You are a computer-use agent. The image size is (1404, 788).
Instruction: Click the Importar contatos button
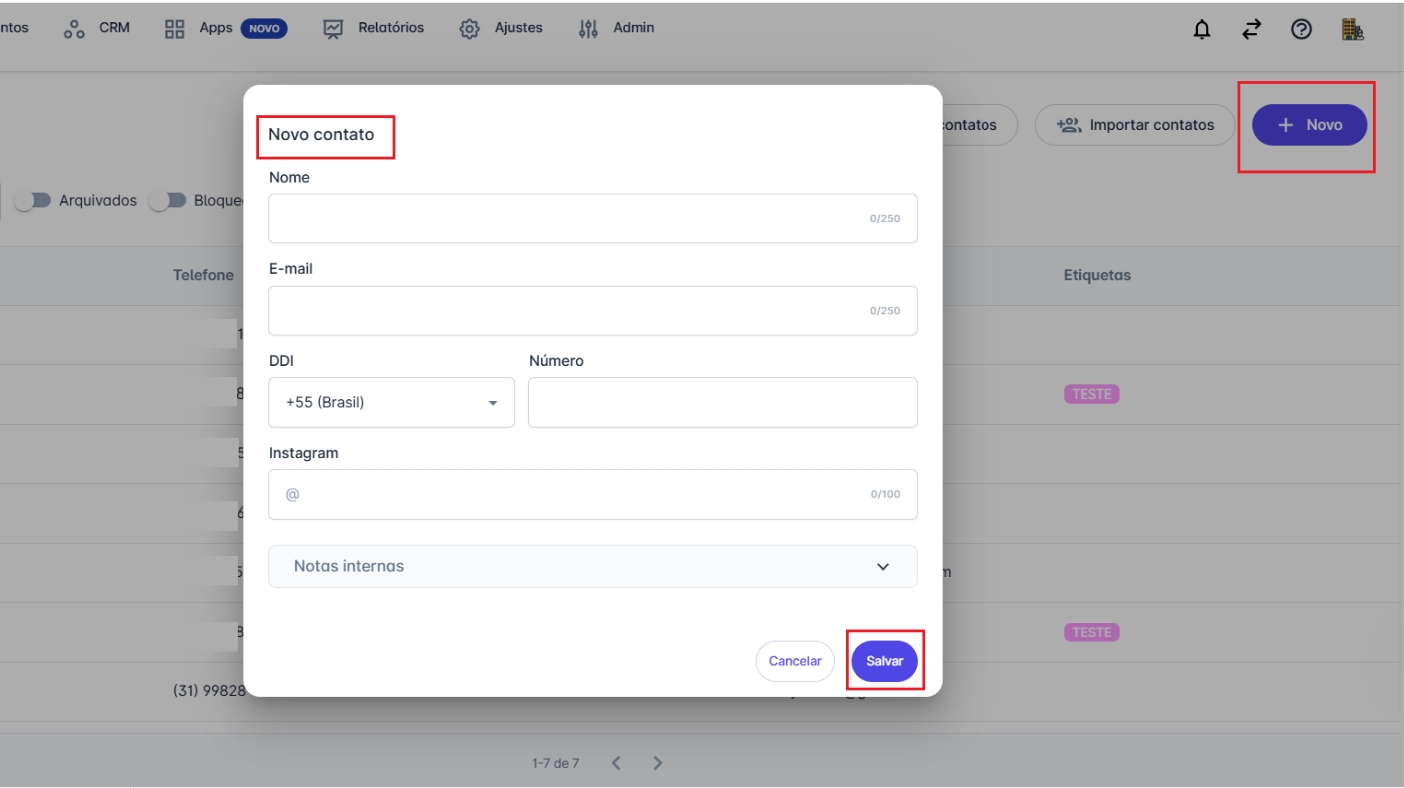coord(1135,125)
